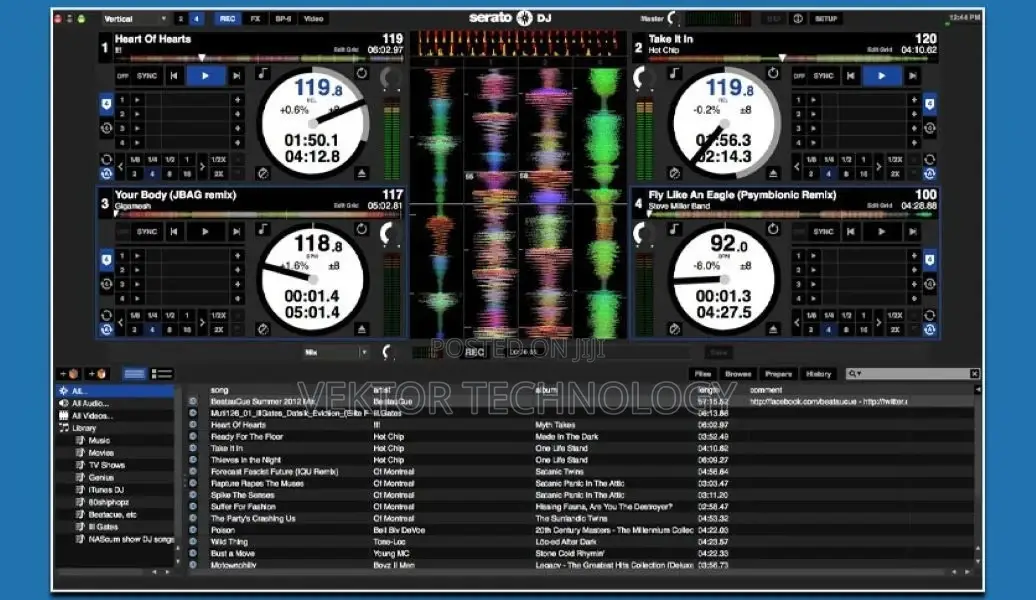The width and height of the screenshot is (1036, 600).
Task: Show cue points panel on deck 2
Action: (930, 104)
